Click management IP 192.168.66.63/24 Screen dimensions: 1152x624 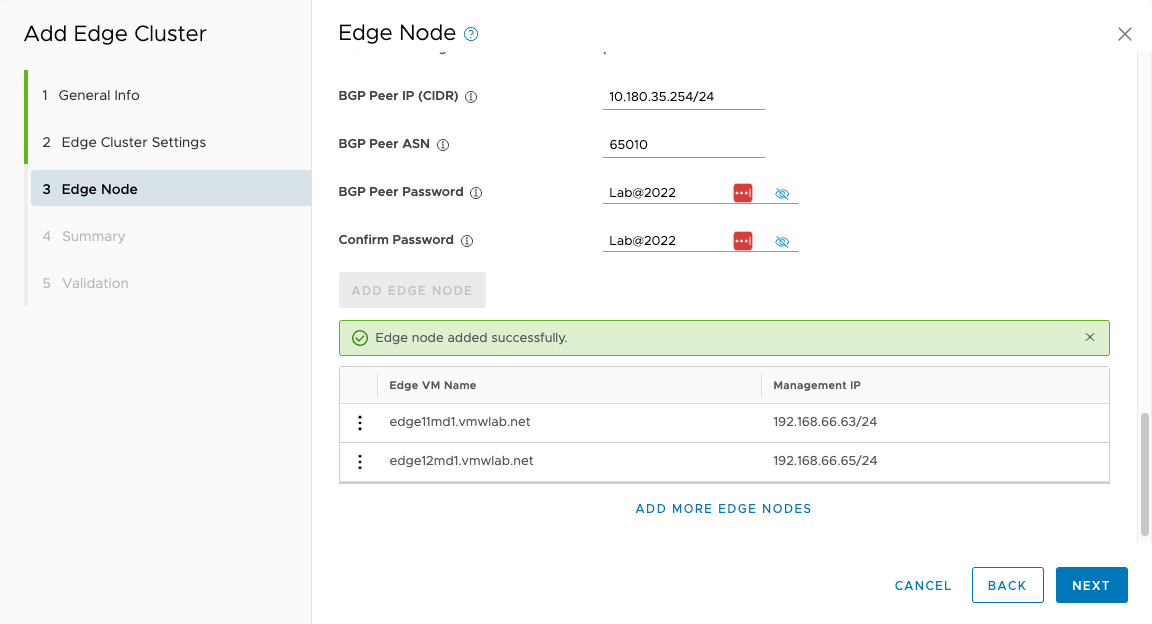pyautogui.click(x=825, y=422)
